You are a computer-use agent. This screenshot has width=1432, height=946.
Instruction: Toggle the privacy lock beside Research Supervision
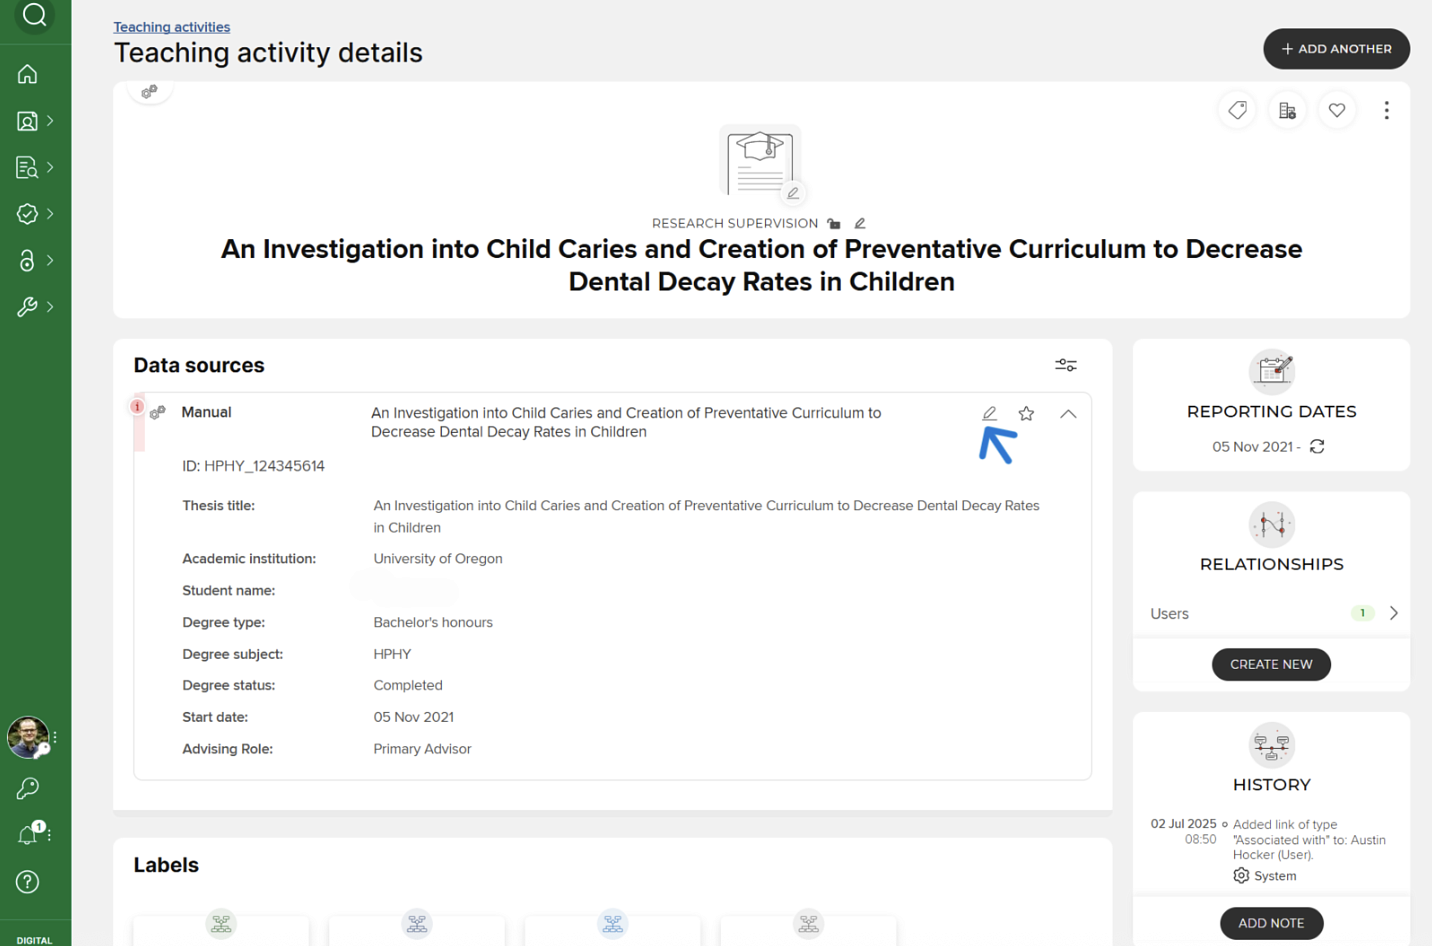(x=834, y=223)
